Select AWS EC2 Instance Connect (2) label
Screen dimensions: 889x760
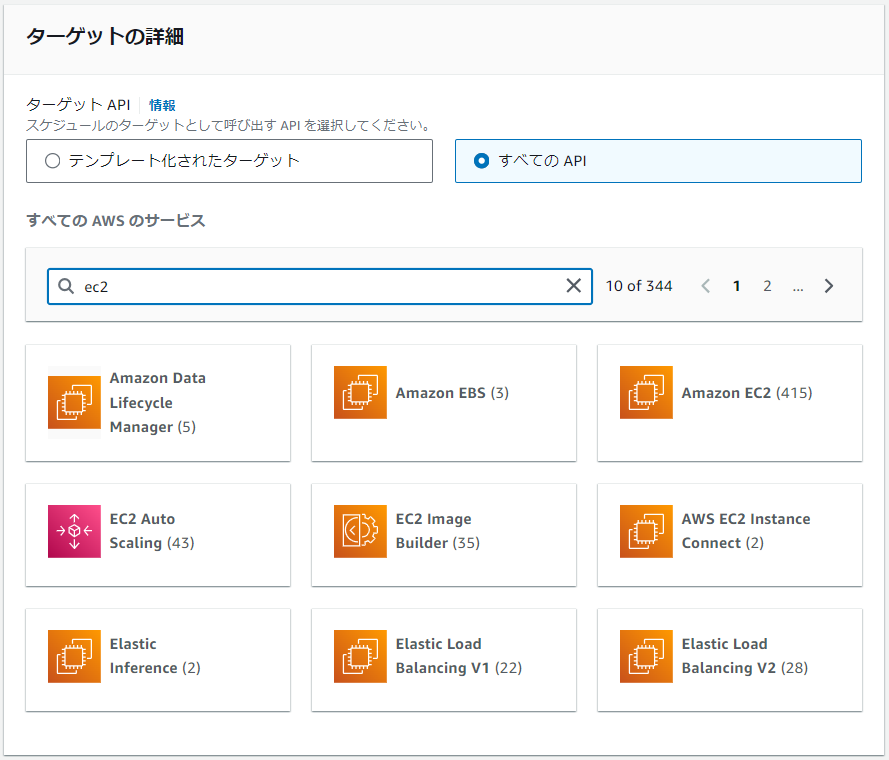pos(746,531)
